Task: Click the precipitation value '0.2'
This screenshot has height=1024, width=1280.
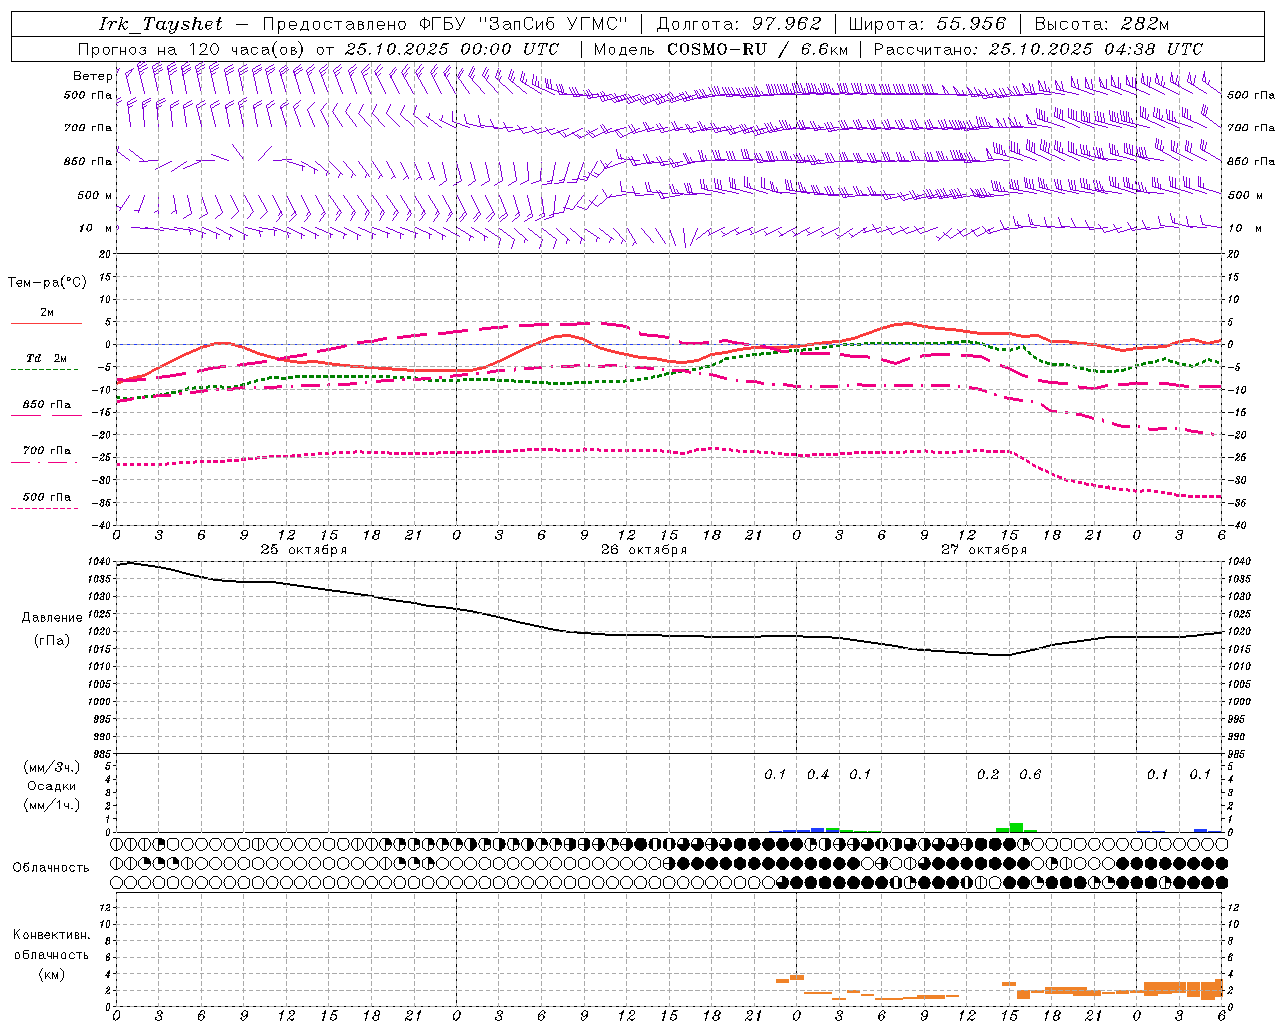Action: point(988,774)
